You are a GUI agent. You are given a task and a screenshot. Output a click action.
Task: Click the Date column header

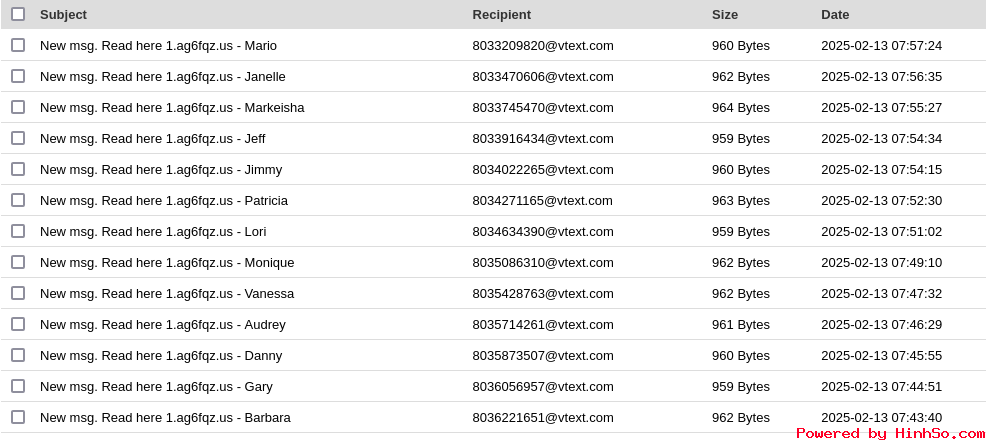(x=835, y=14)
